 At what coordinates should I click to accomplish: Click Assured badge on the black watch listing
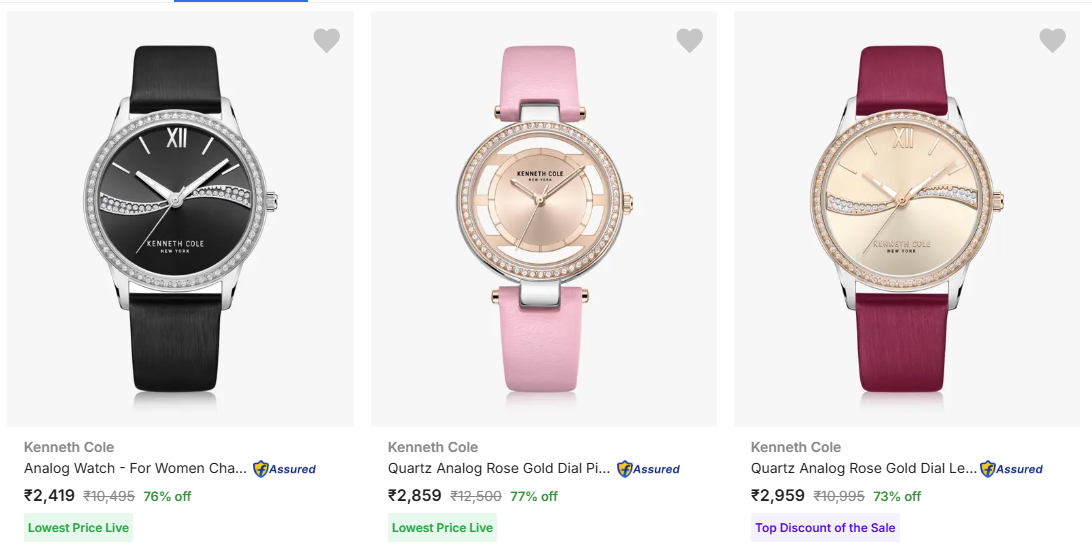(285, 468)
